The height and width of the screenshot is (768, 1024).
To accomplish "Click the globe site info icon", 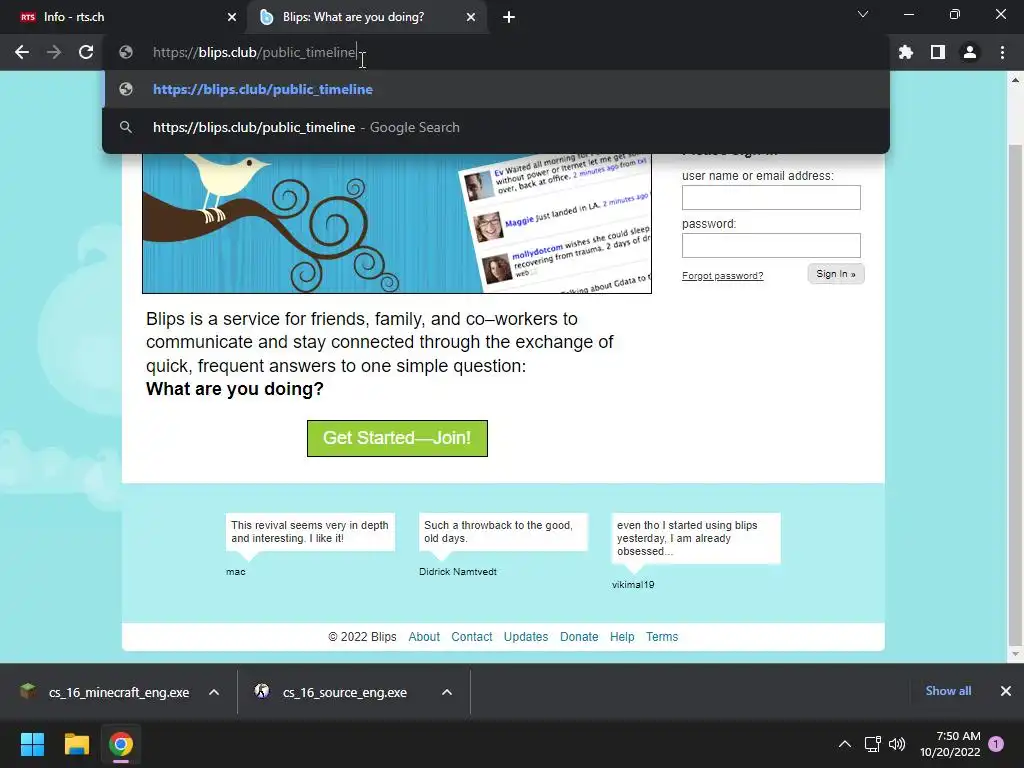I will pos(126,52).
